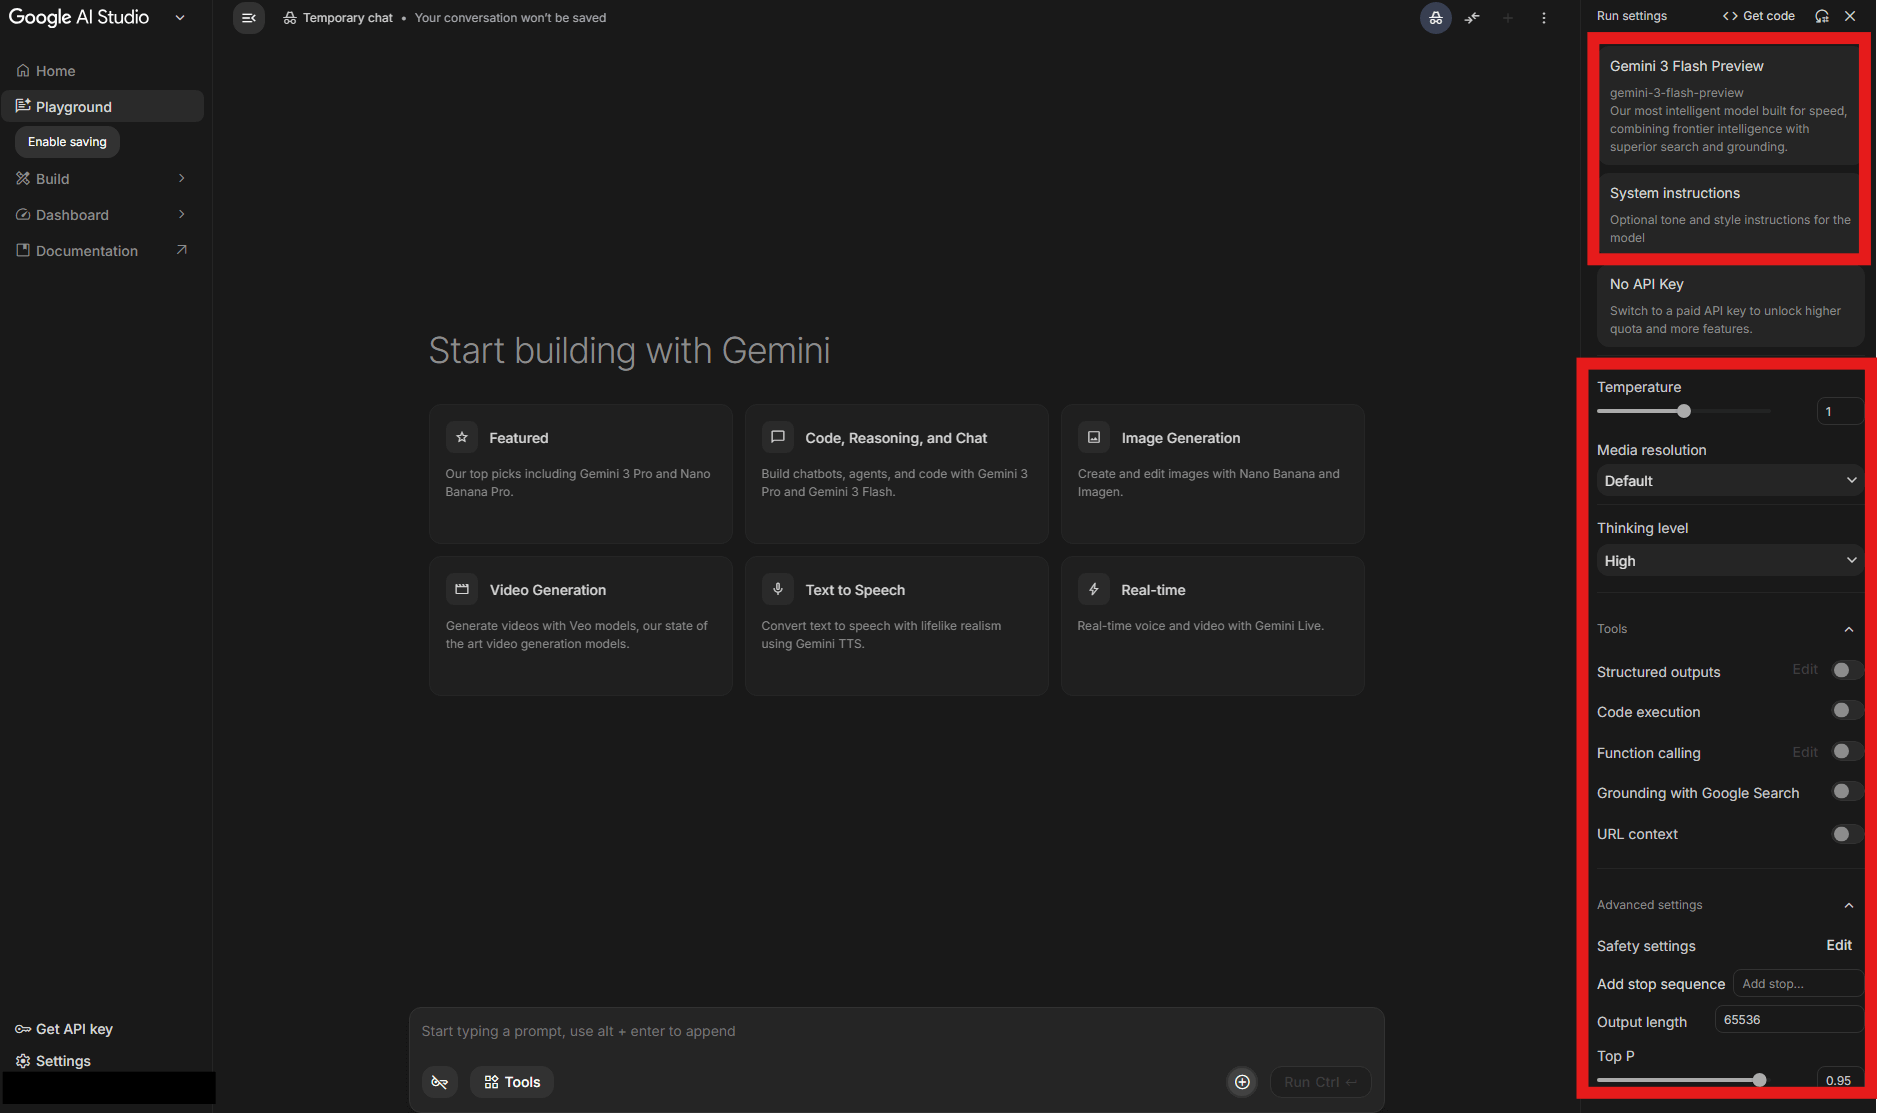Screen dimensions: 1878x1113
Task: Go to Home in the sidebar
Action: pyautogui.click(x=56, y=71)
